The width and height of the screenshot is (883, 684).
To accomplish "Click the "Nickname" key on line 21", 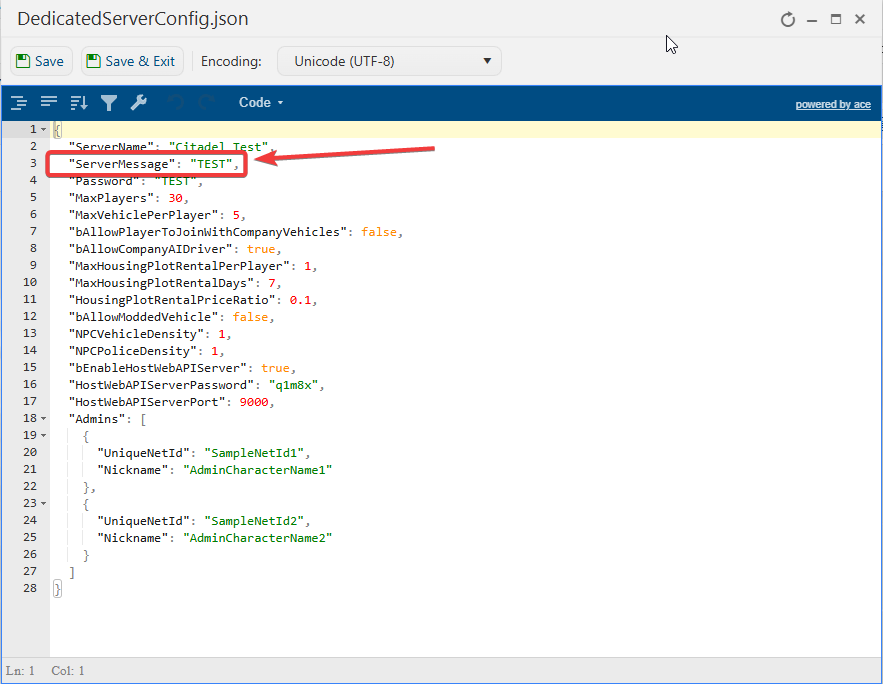I will tap(132, 470).
